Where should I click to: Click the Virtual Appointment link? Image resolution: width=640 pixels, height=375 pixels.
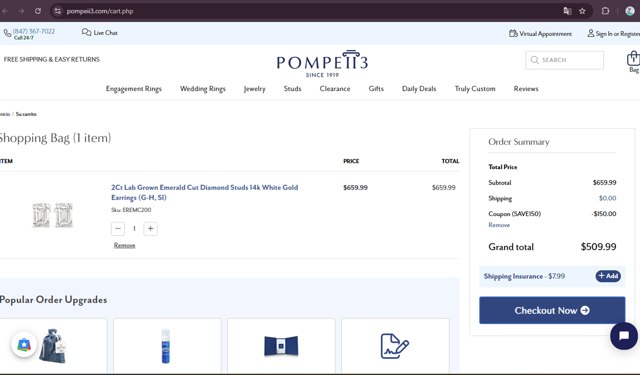545,34
